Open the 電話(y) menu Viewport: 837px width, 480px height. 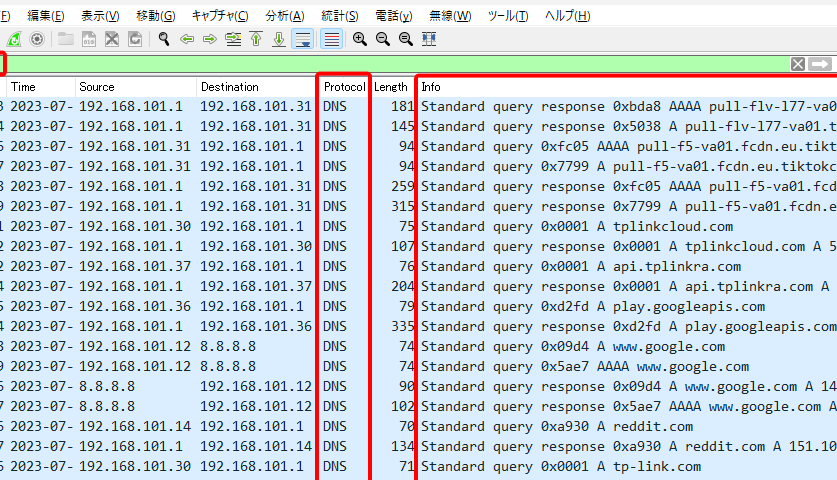(x=393, y=16)
